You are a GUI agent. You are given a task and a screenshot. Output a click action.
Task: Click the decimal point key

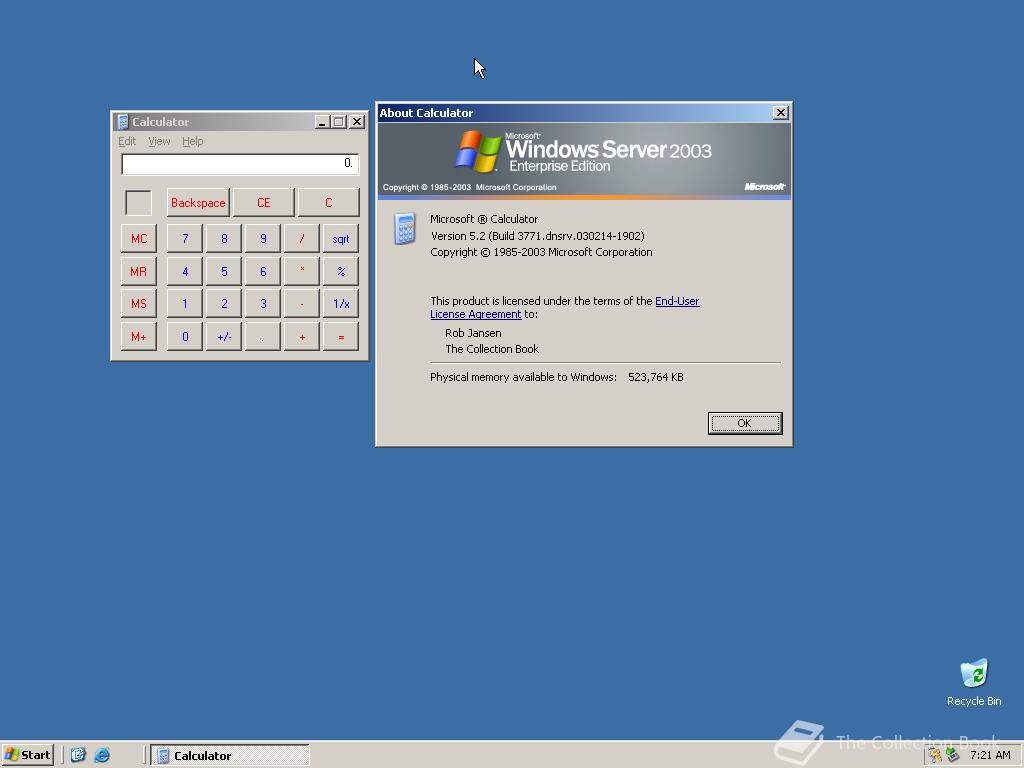[263, 337]
